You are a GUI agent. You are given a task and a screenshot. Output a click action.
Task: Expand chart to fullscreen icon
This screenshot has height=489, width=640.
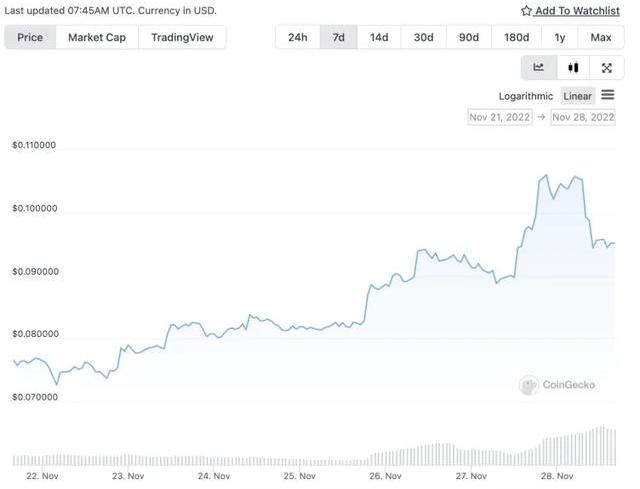[x=606, y=68]
